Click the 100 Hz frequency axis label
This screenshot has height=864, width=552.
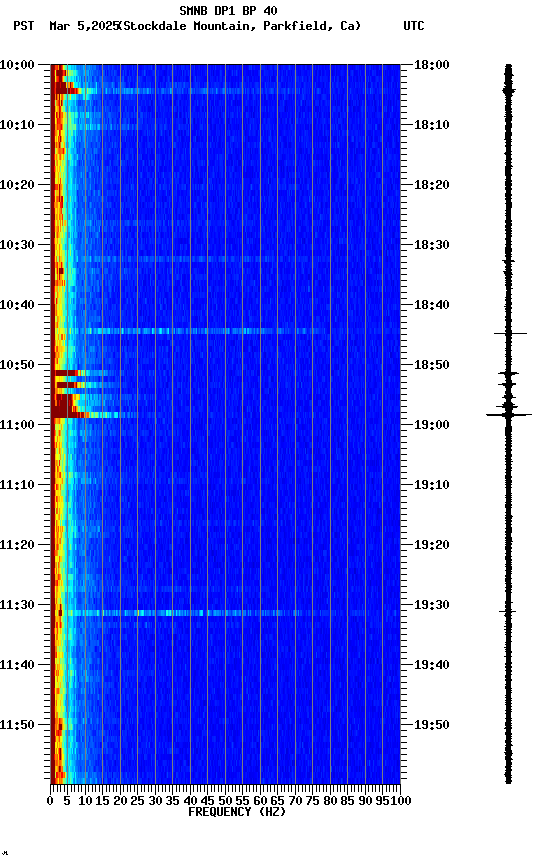pos(401,801)
